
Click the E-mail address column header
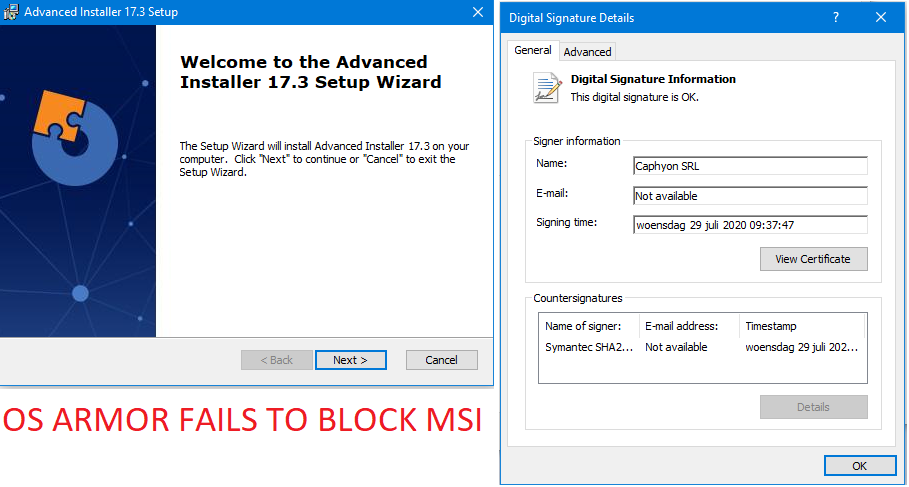[x=689, y=326]
